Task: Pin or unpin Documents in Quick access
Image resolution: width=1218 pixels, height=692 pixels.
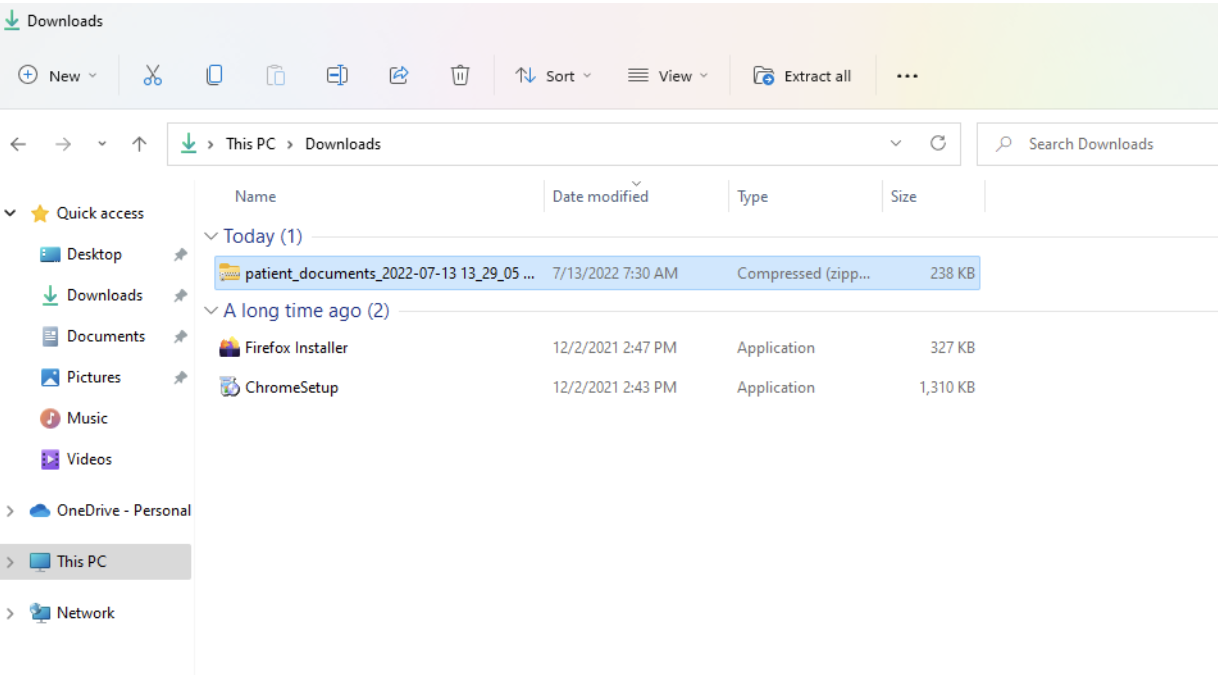Action: pos(180,336)
